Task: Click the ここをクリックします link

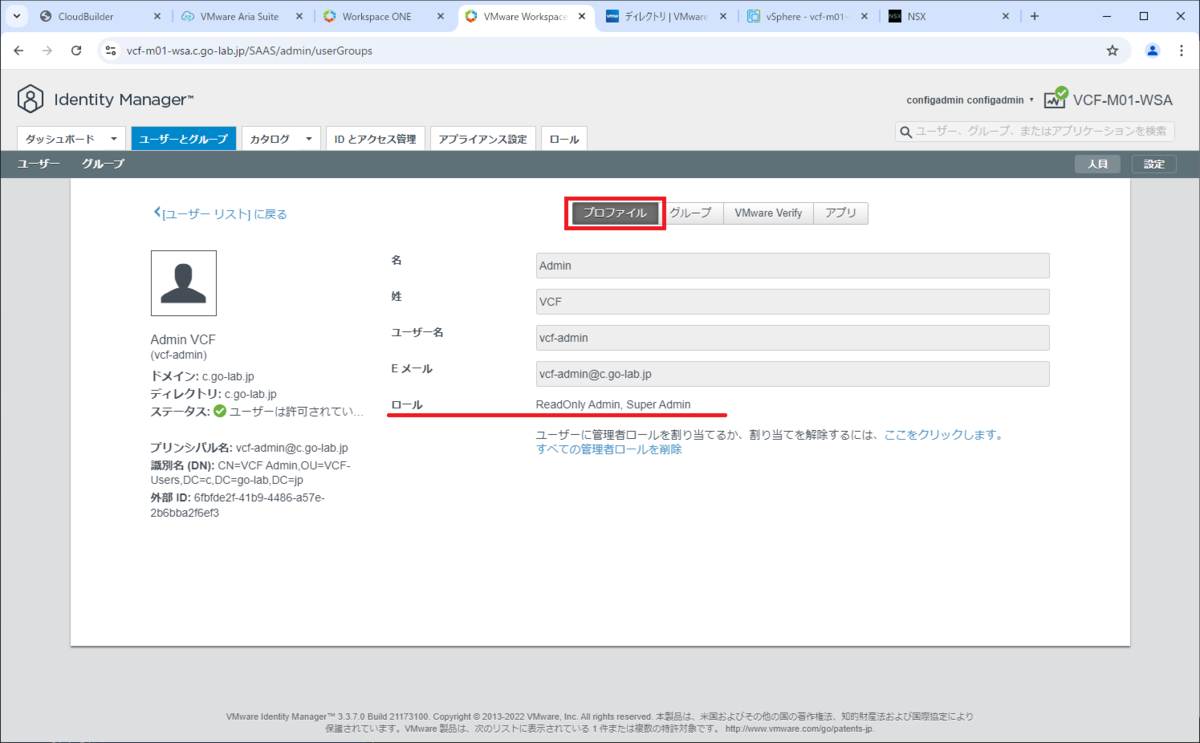Action: click(x=943, y=435)
